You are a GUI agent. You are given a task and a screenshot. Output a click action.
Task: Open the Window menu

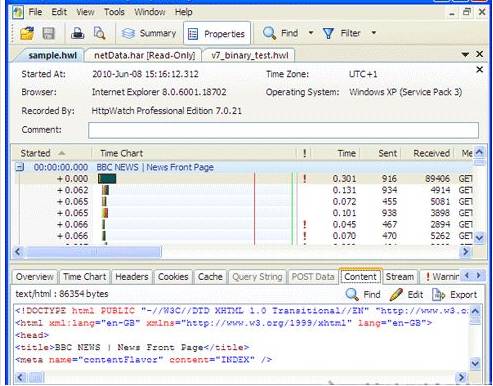[x=150, y=12]
